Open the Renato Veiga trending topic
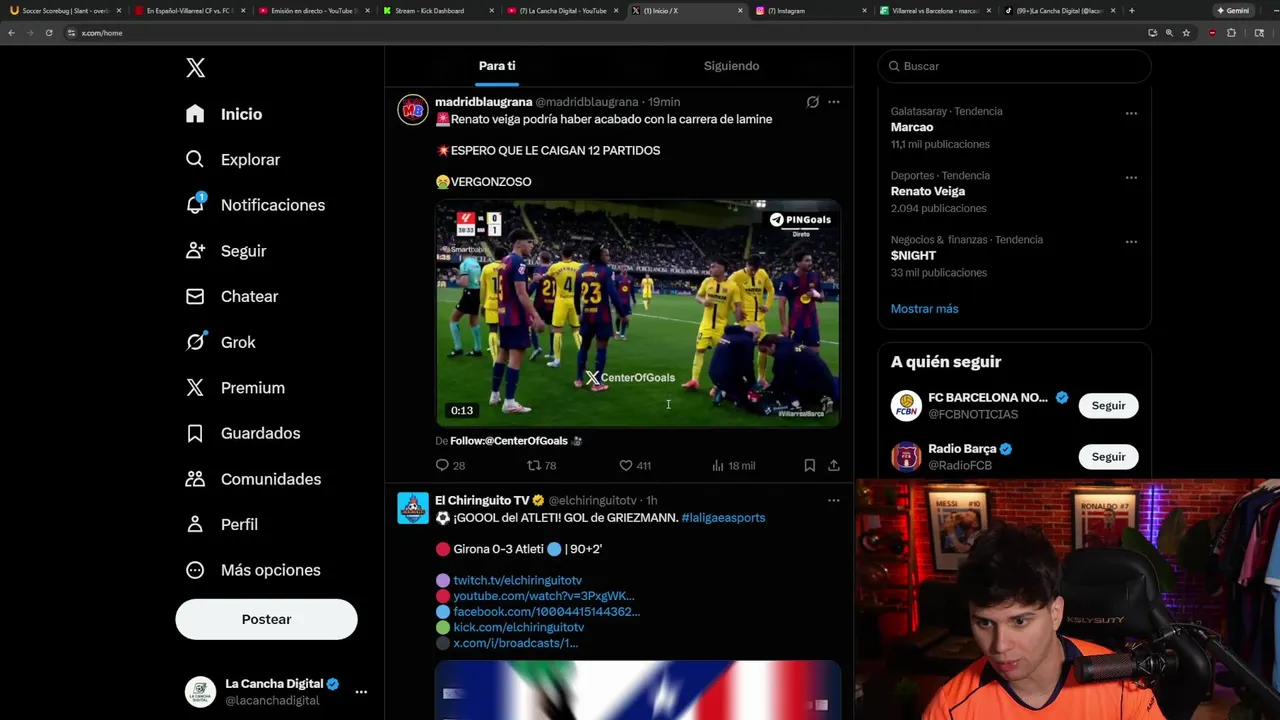The width and height of the screenshot is (1280, 720). tap(928, 191)
